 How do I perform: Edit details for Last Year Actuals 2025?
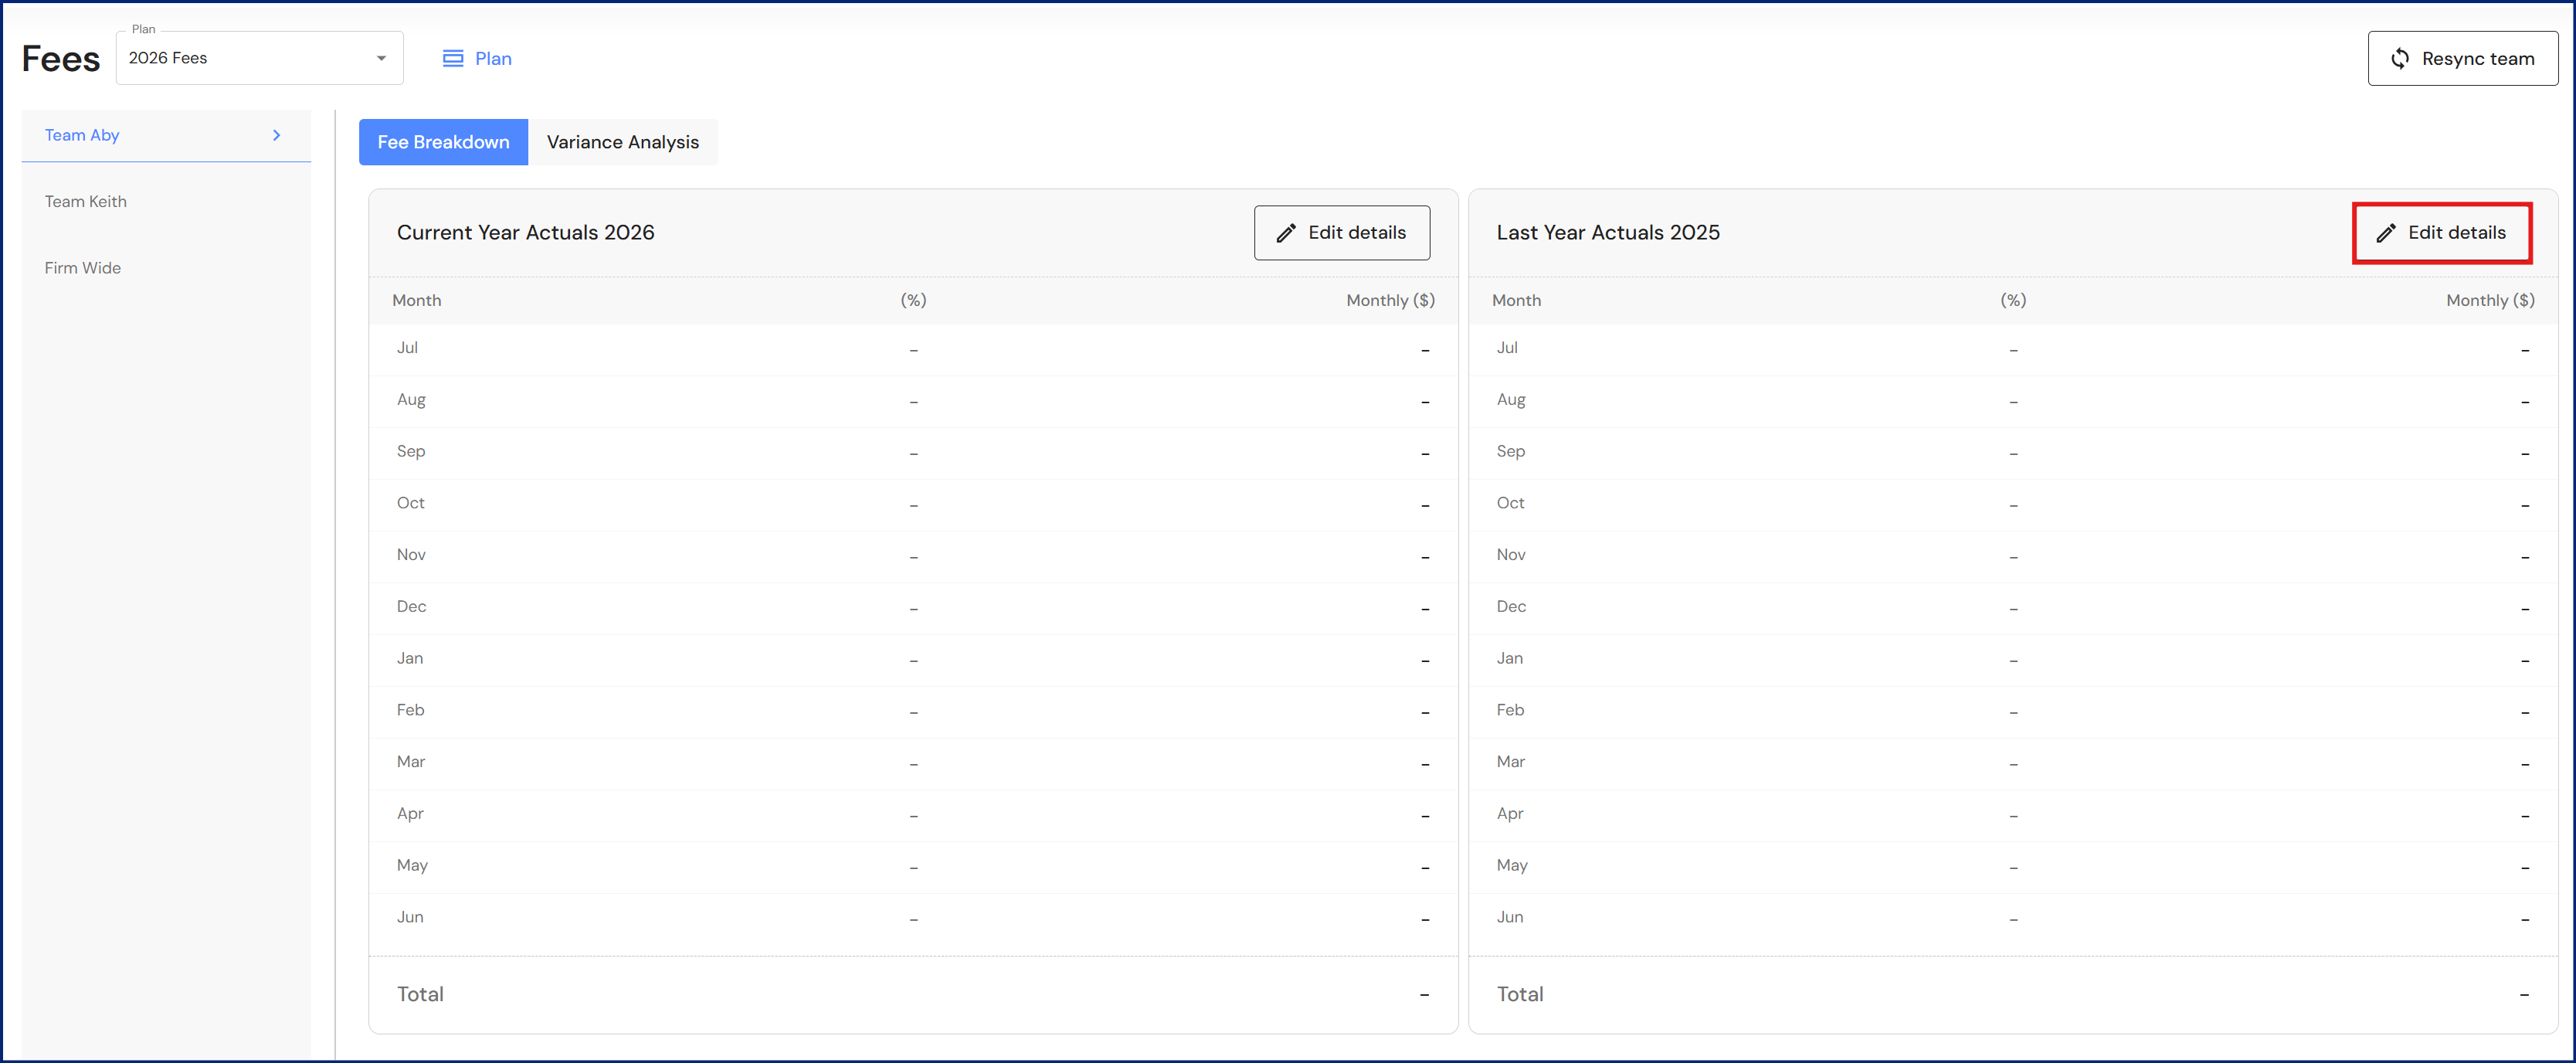[x=2441, y=233]
